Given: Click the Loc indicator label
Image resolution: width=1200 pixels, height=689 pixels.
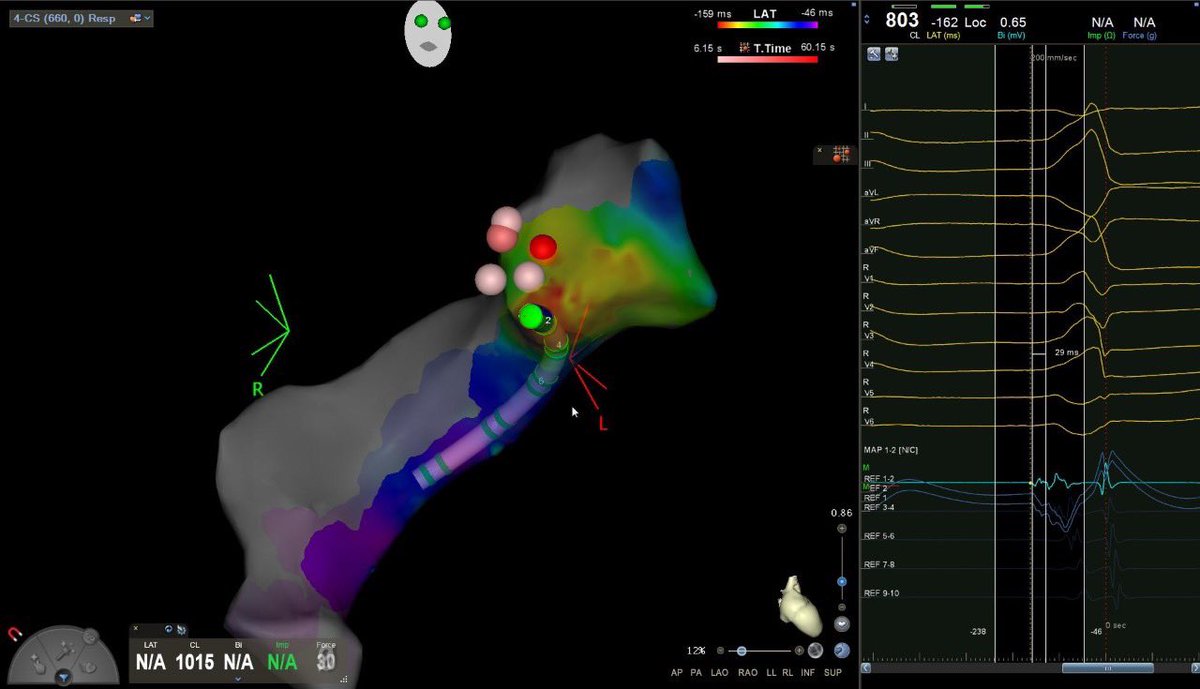Looking at the screenshot, I should pyautogui.click(x=975, y=21).
